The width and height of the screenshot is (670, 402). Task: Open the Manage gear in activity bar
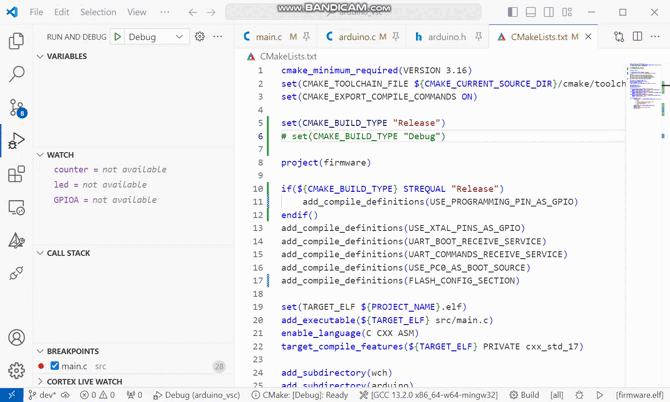click(16, 370)
